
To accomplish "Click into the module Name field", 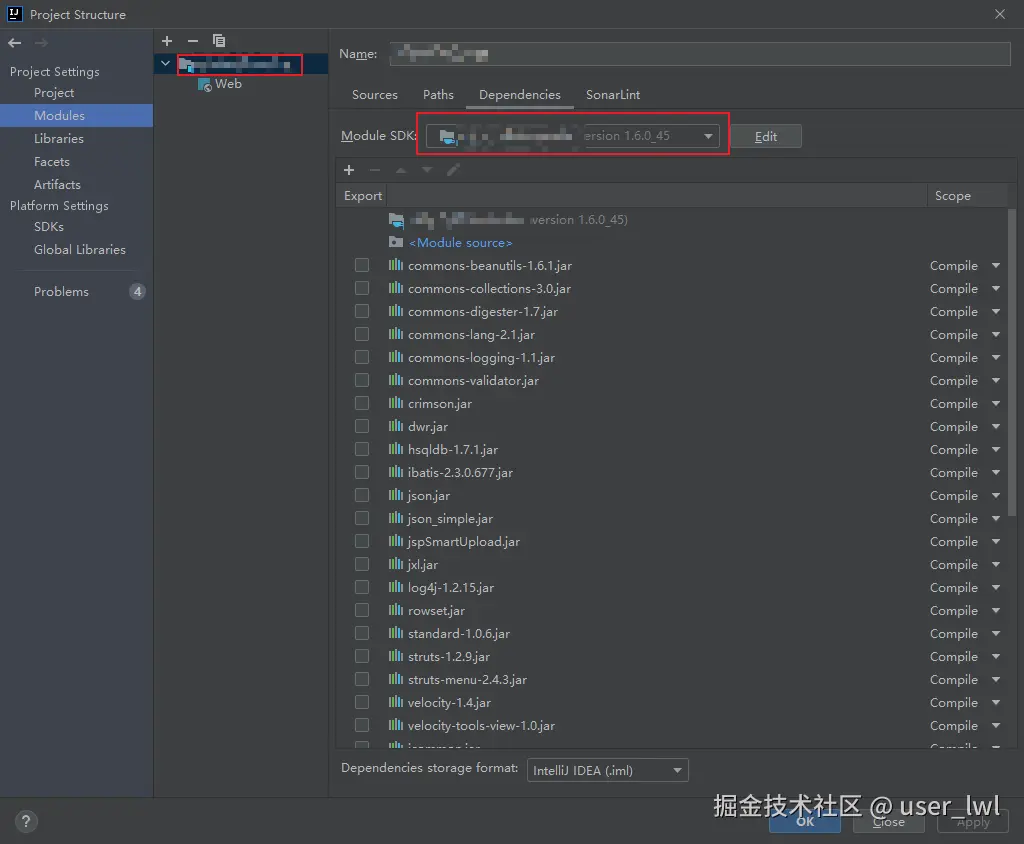I will pos(700,54).
